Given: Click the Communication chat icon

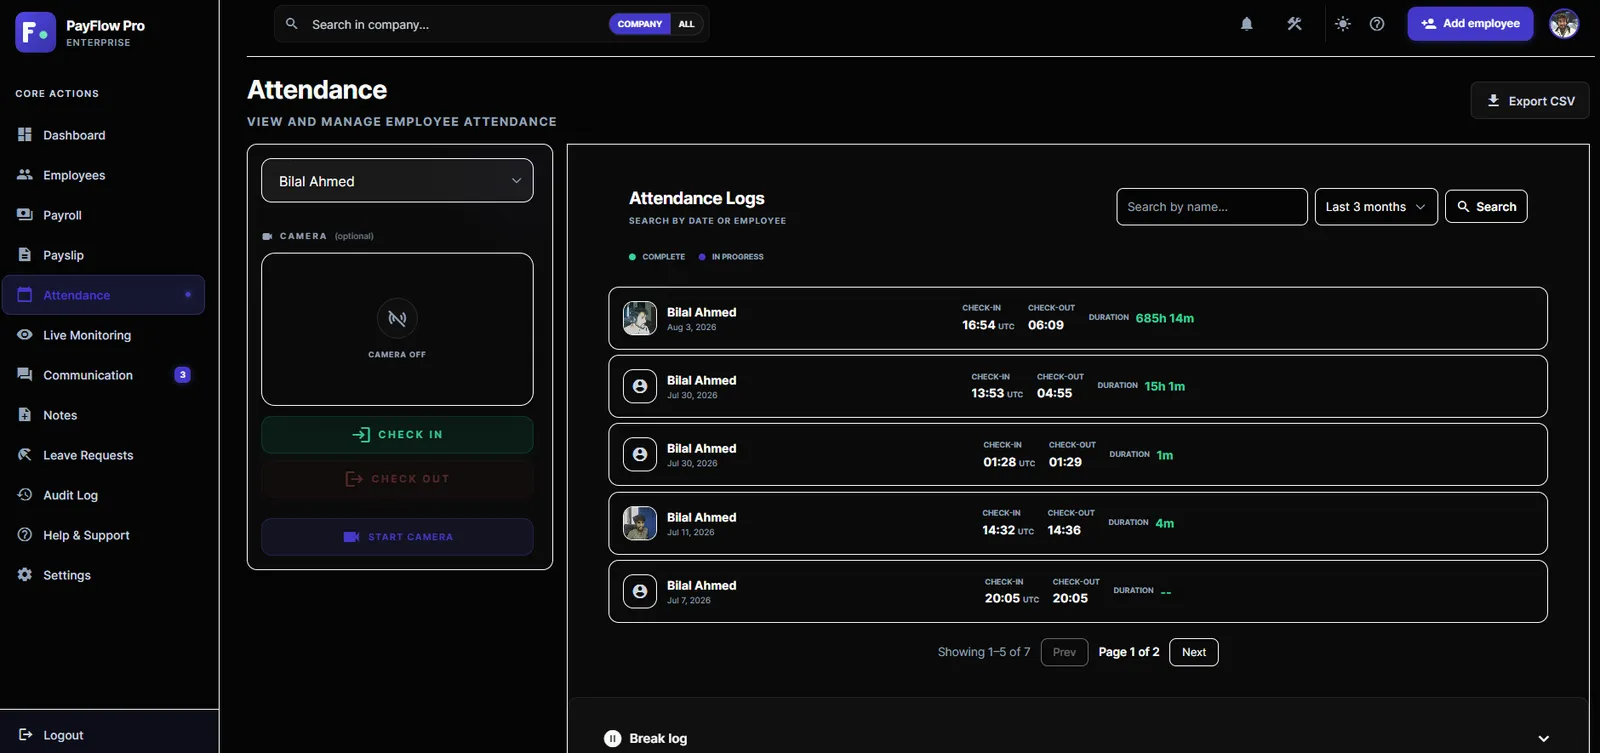Looking at the screenshot, I should coord(25,374).
